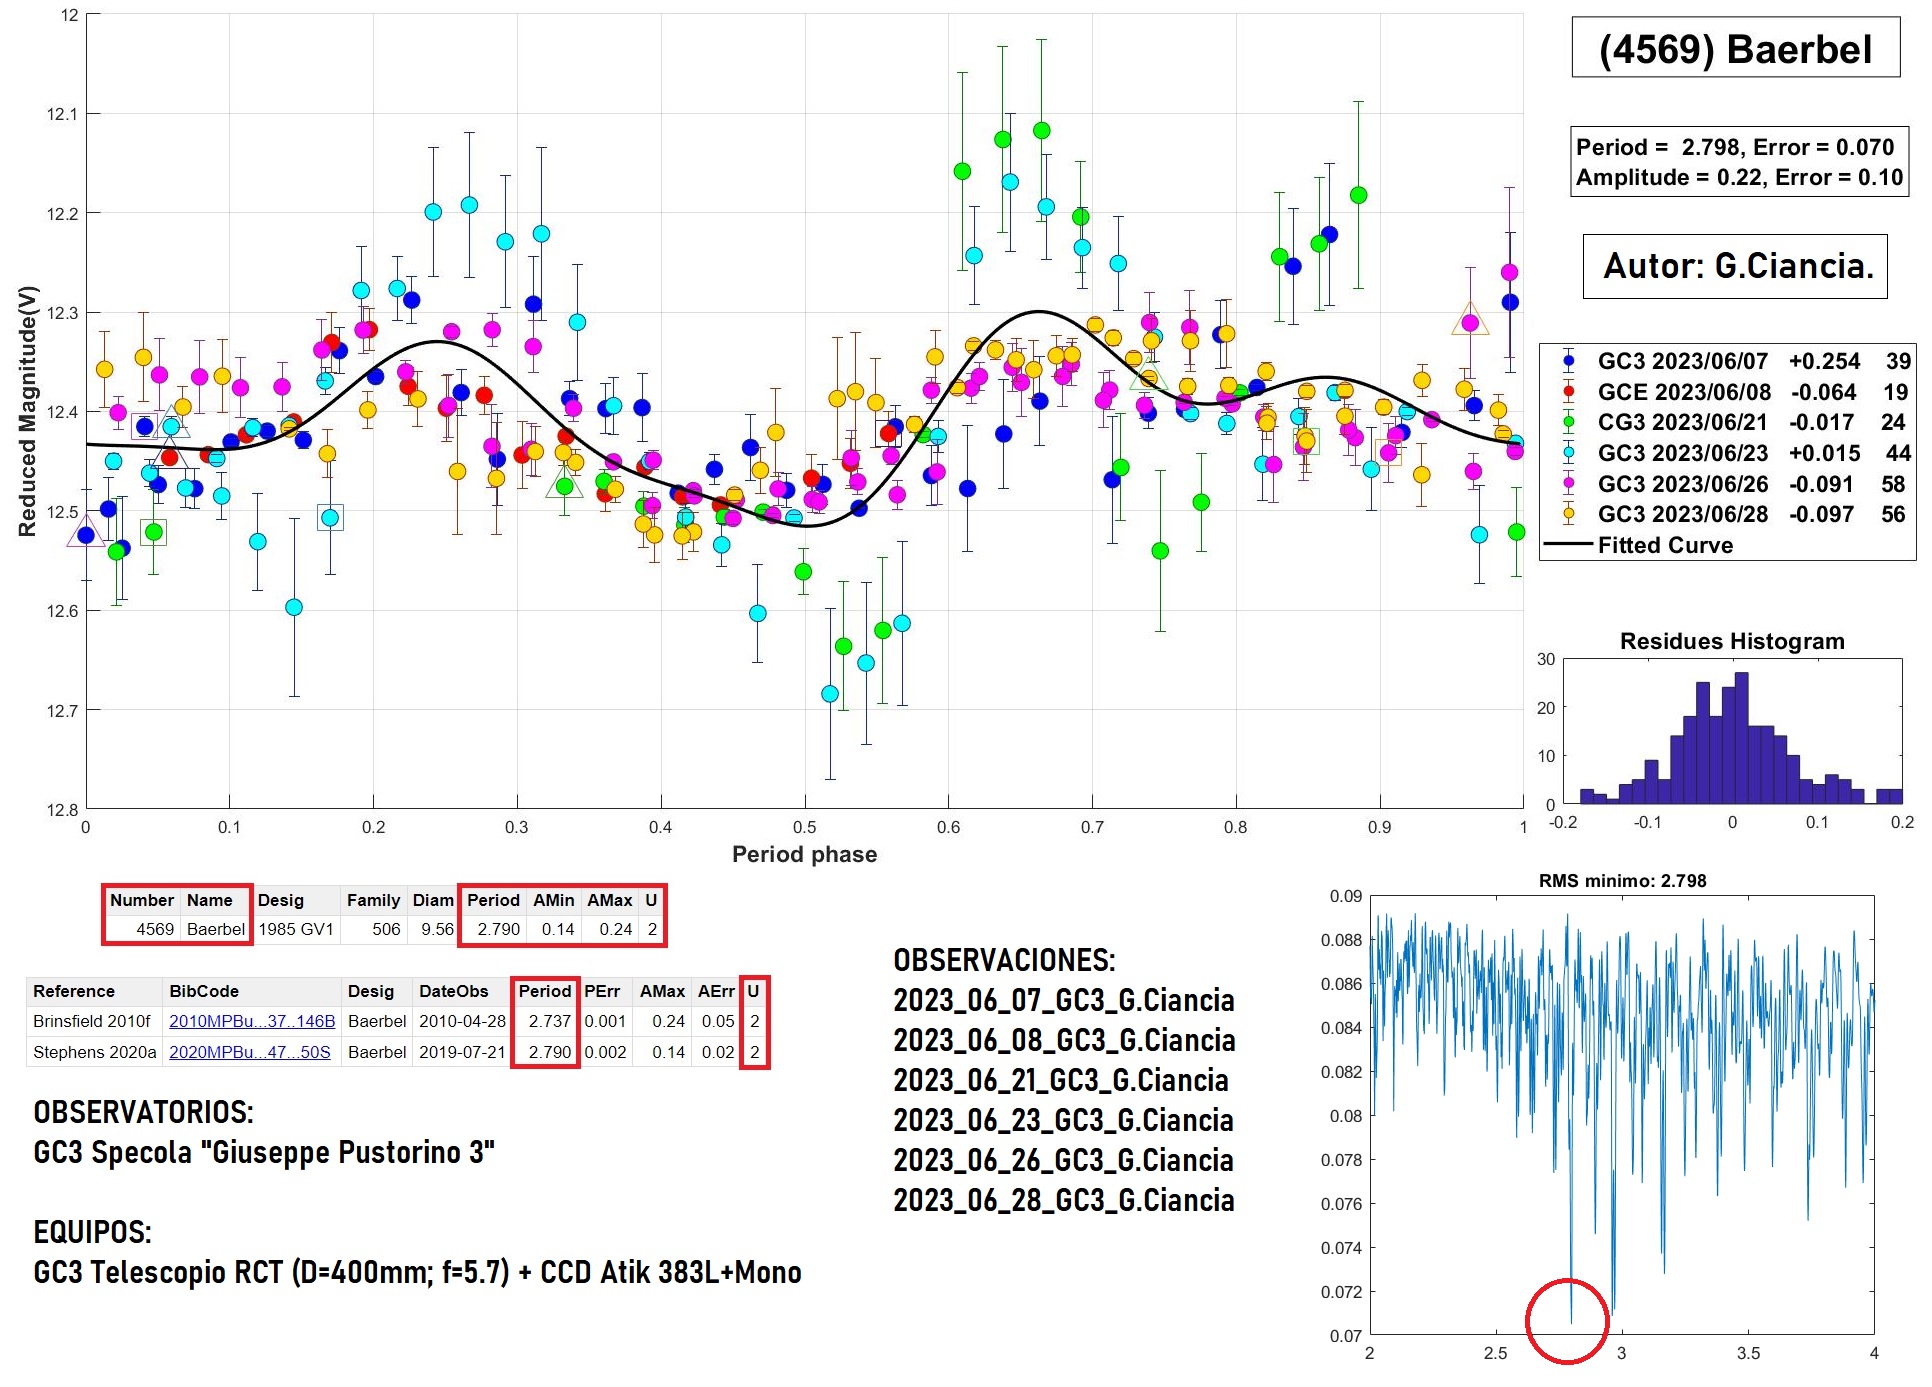Click observation 2023_06_07_GC3_G.Ciancia
1932x1387 pixels.
click(x=1064, y=1000)
